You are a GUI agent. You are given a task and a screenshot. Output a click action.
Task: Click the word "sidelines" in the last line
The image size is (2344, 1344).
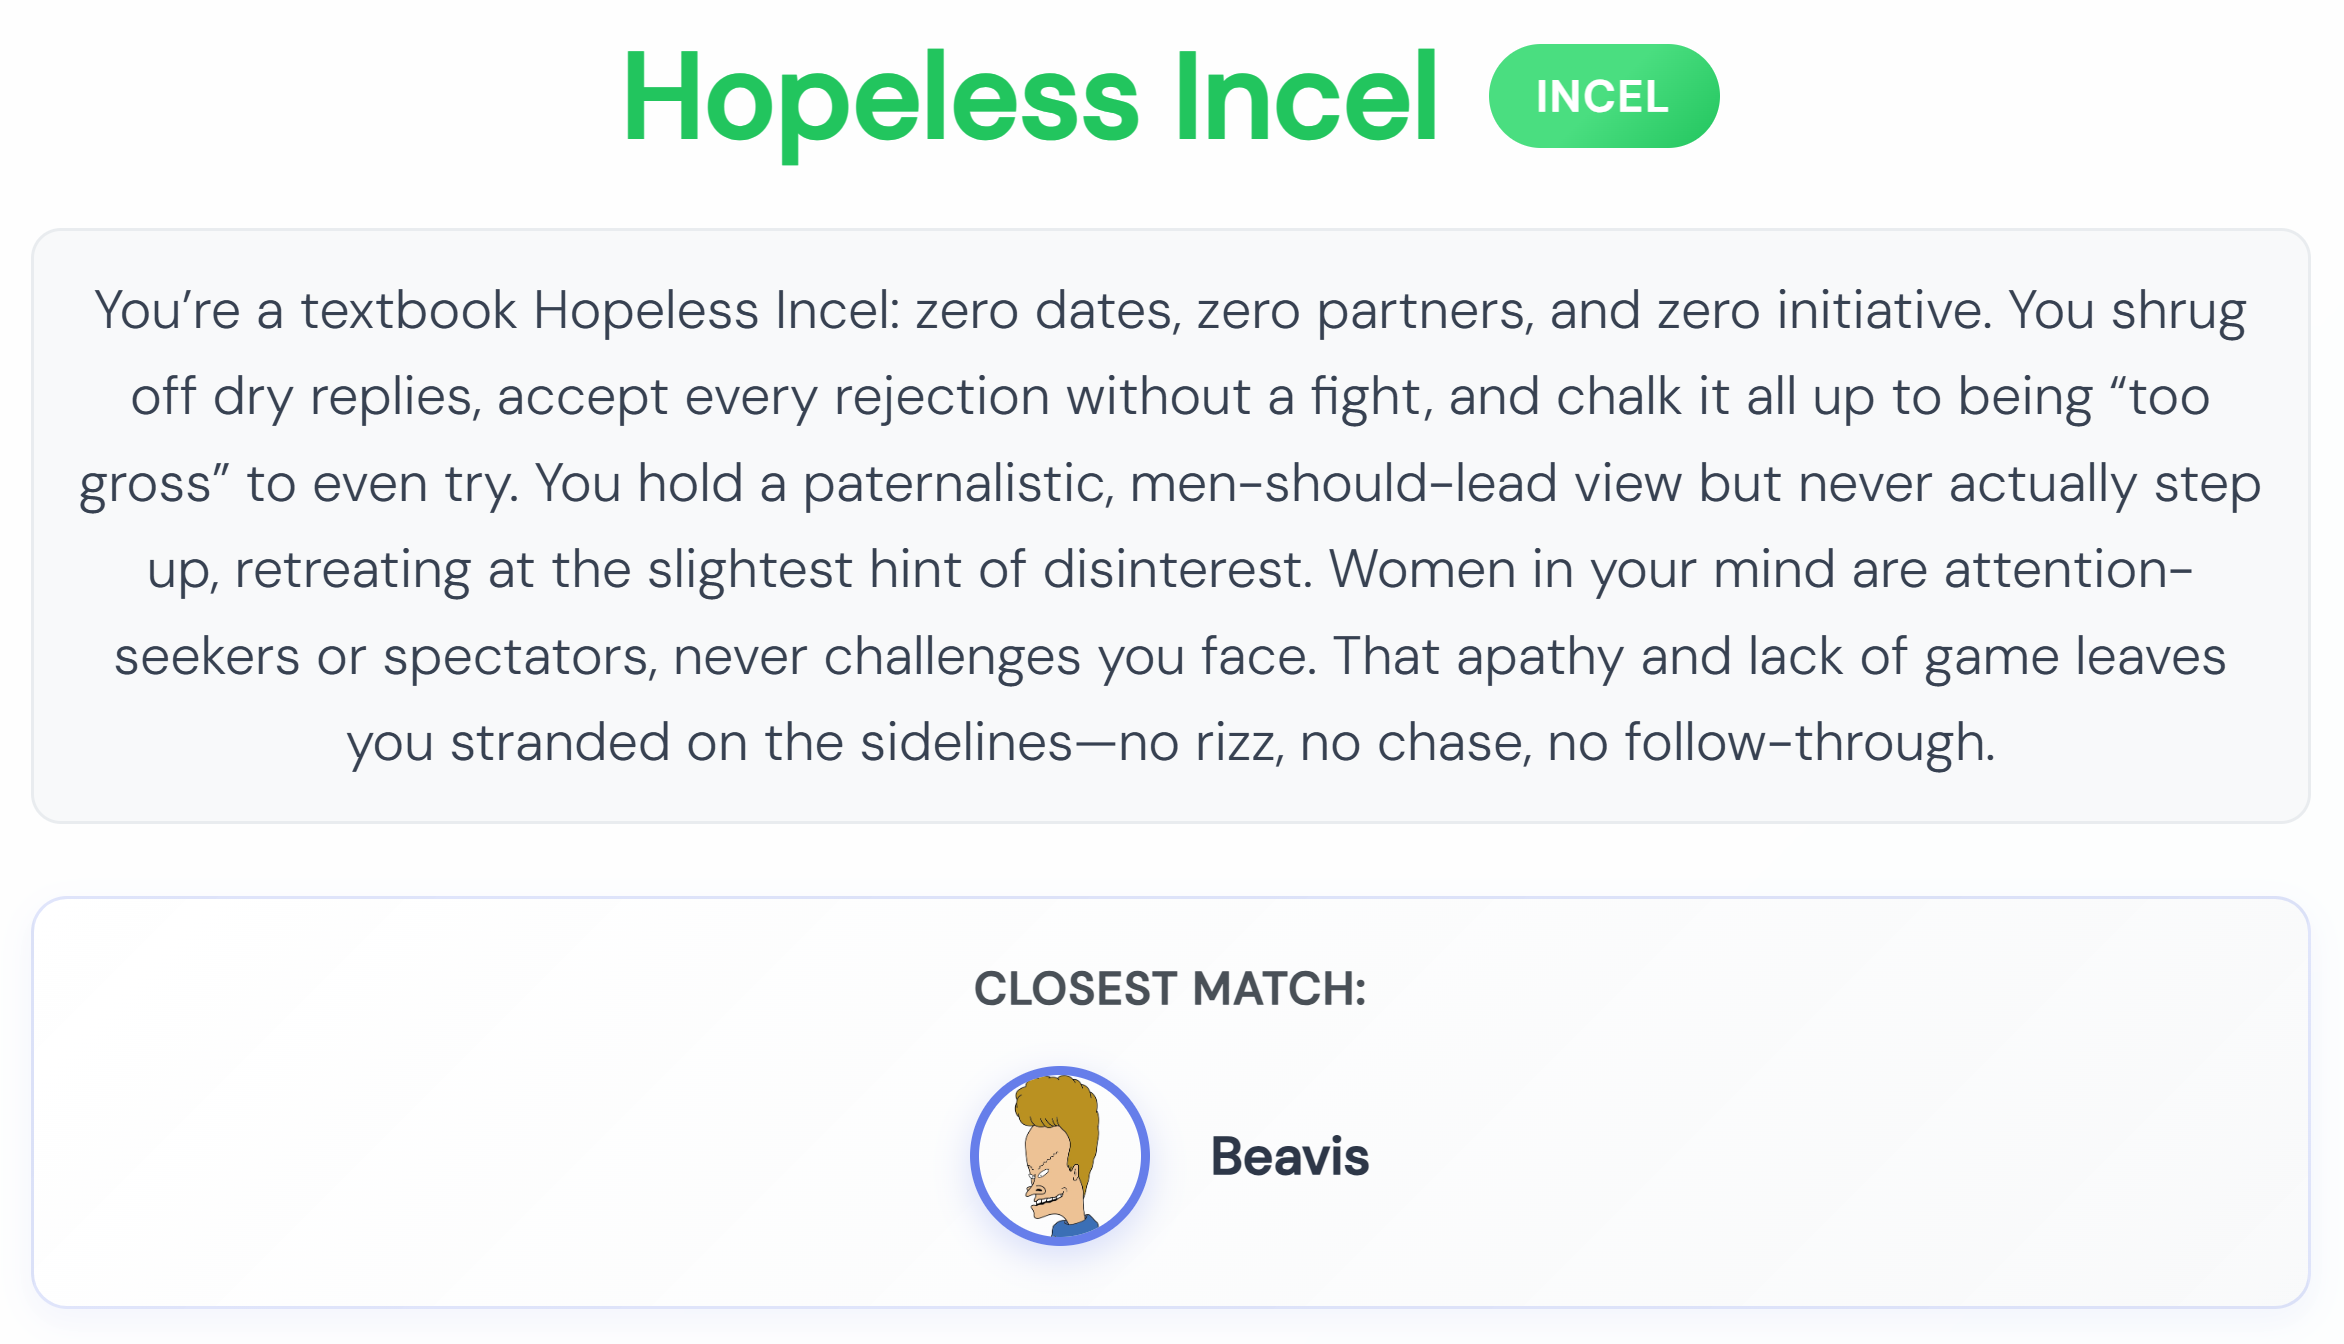pos(966,743)
